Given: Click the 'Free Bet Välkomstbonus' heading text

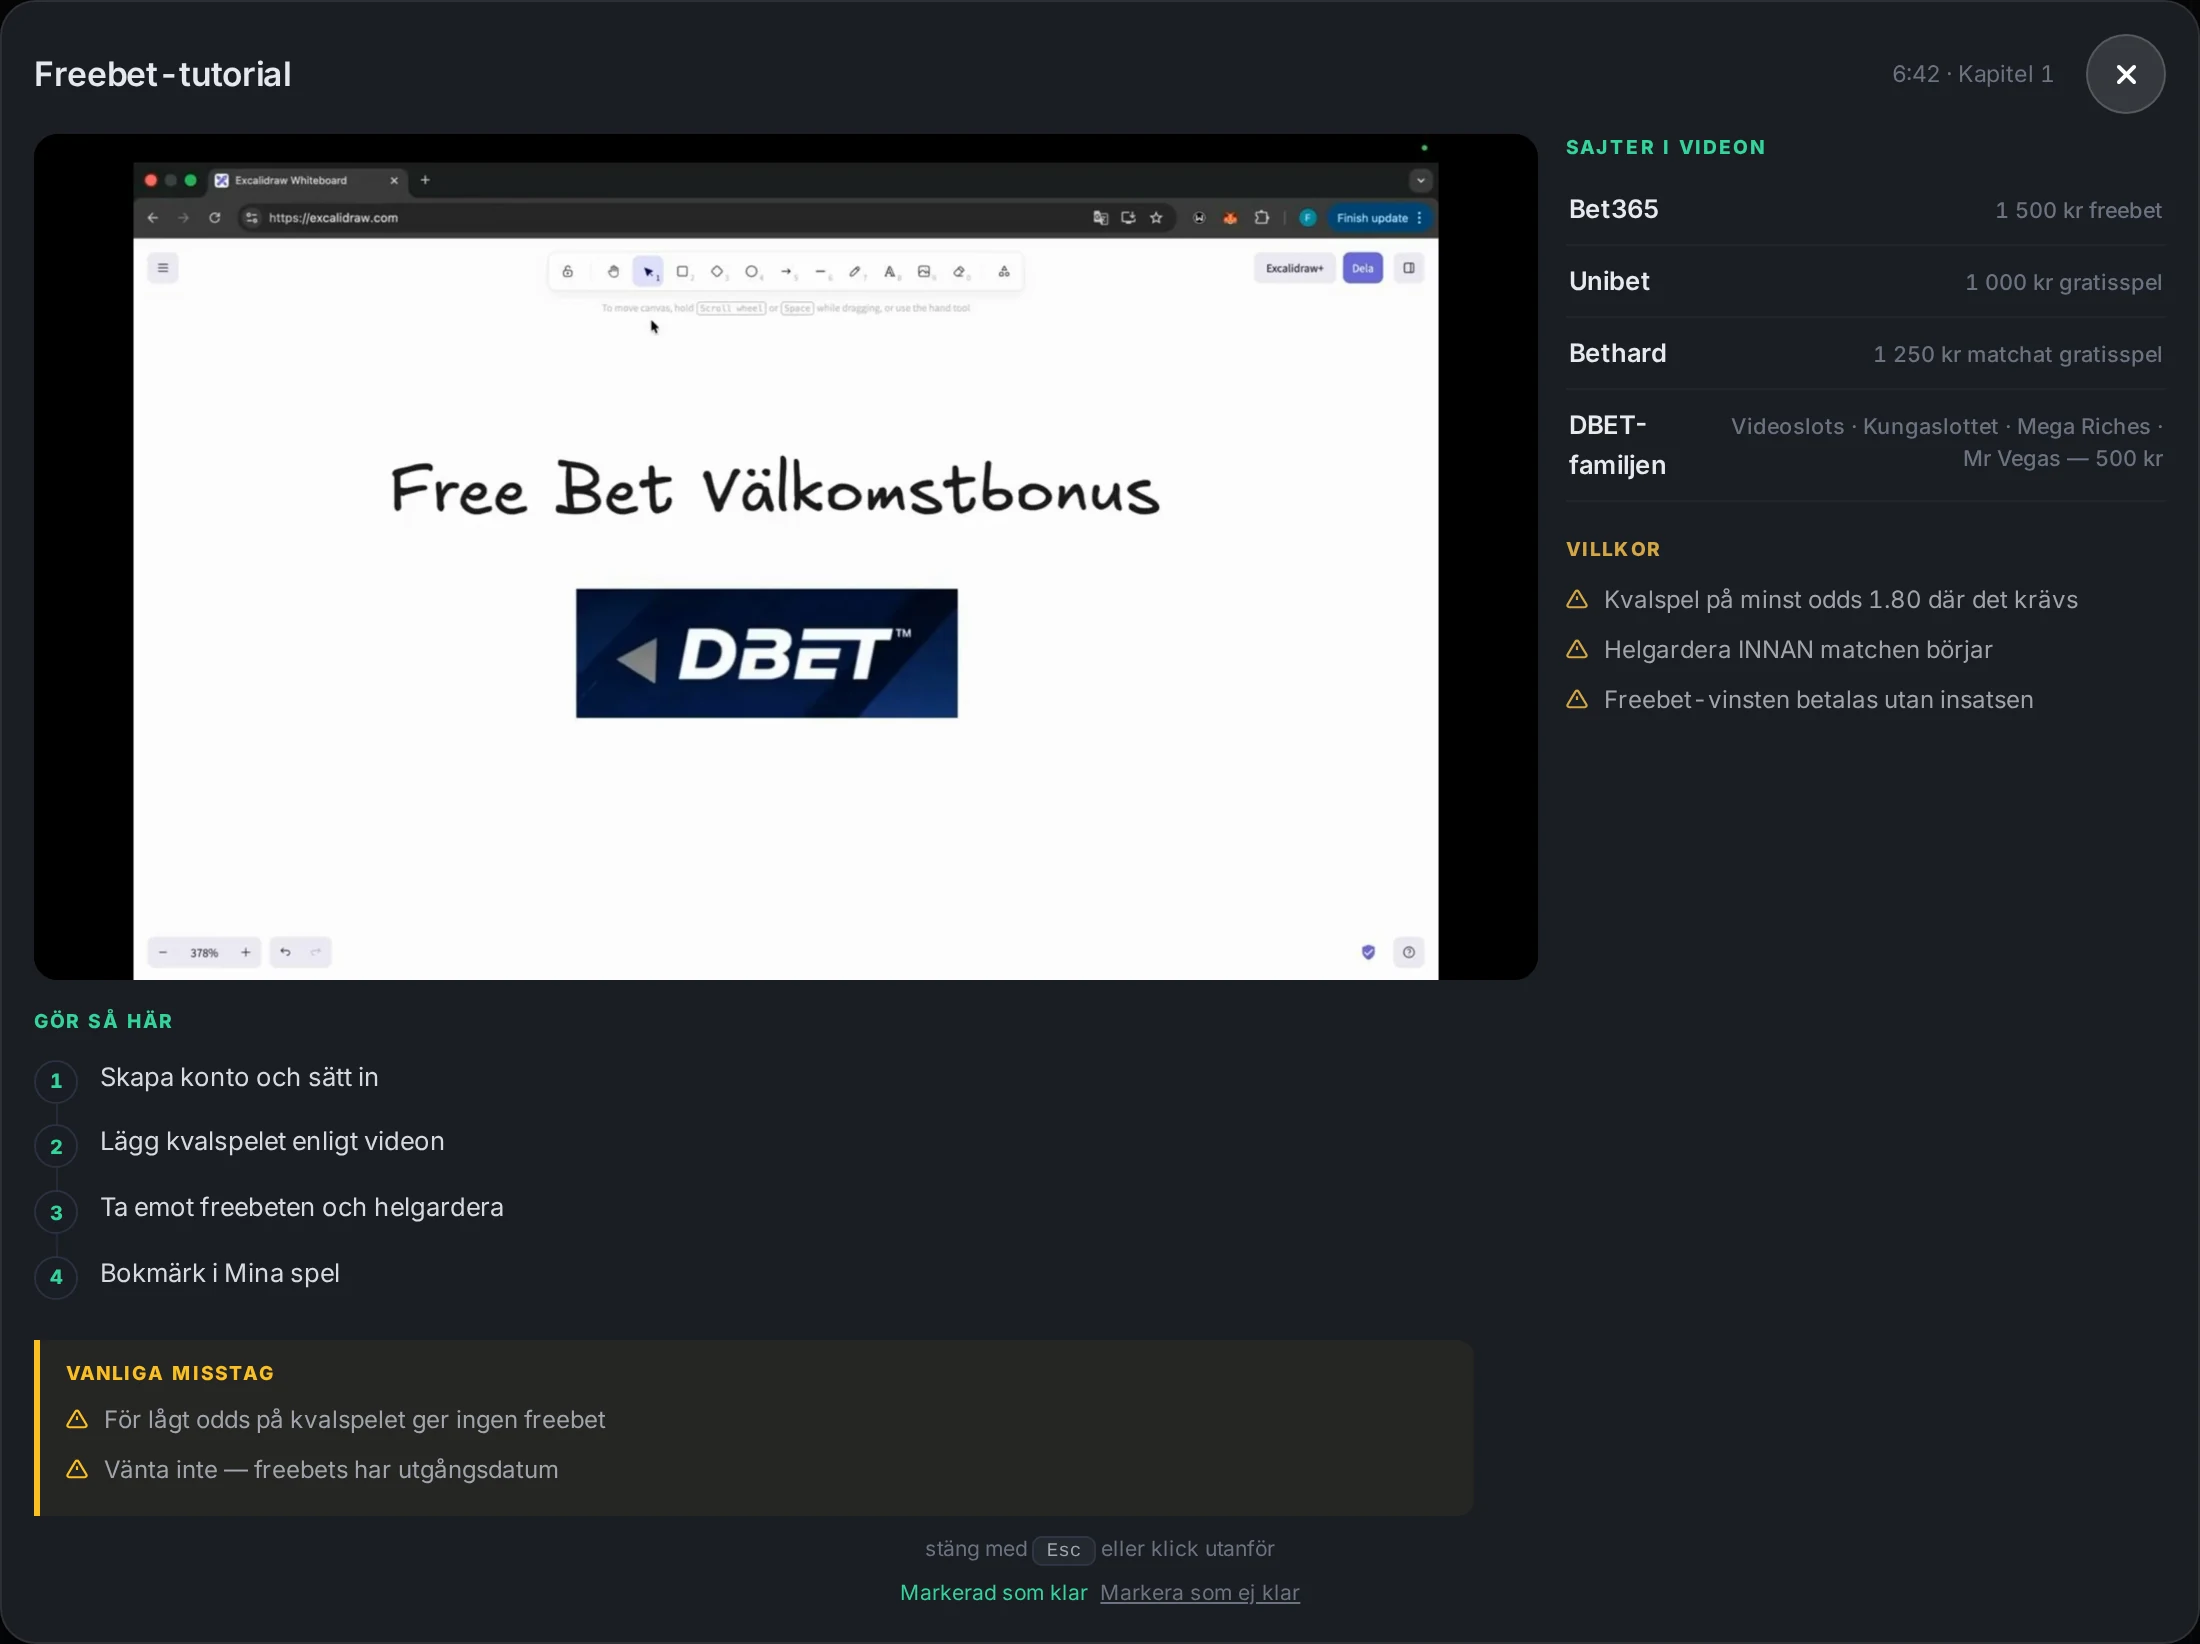Looking at the screenshot, I should (775, 489).
